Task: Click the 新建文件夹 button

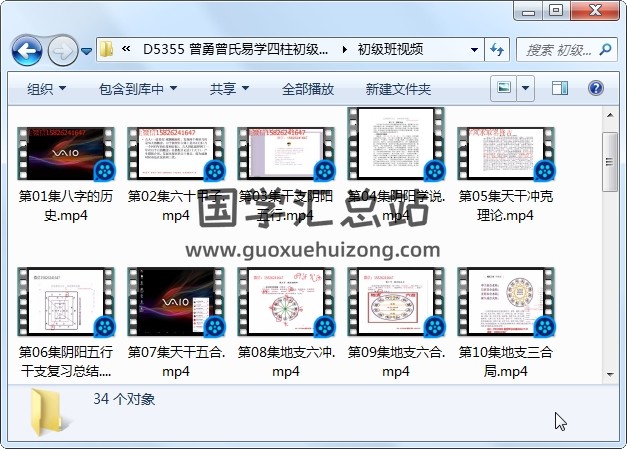Action: [398, 89]
